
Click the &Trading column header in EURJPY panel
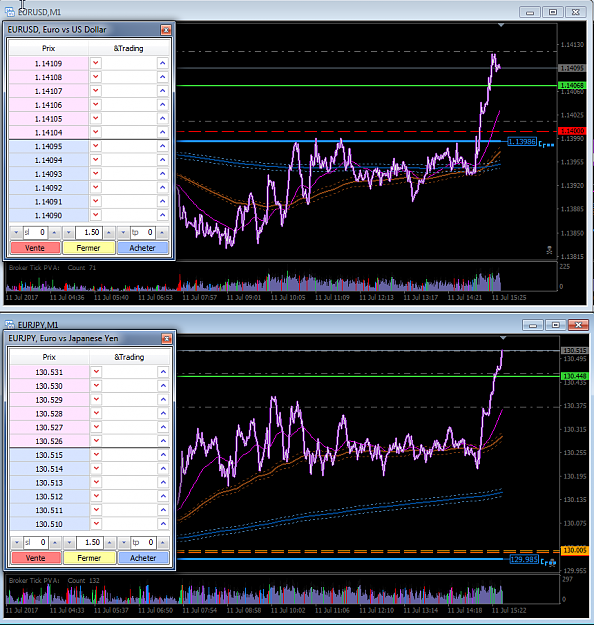click(x=129, y=357)
